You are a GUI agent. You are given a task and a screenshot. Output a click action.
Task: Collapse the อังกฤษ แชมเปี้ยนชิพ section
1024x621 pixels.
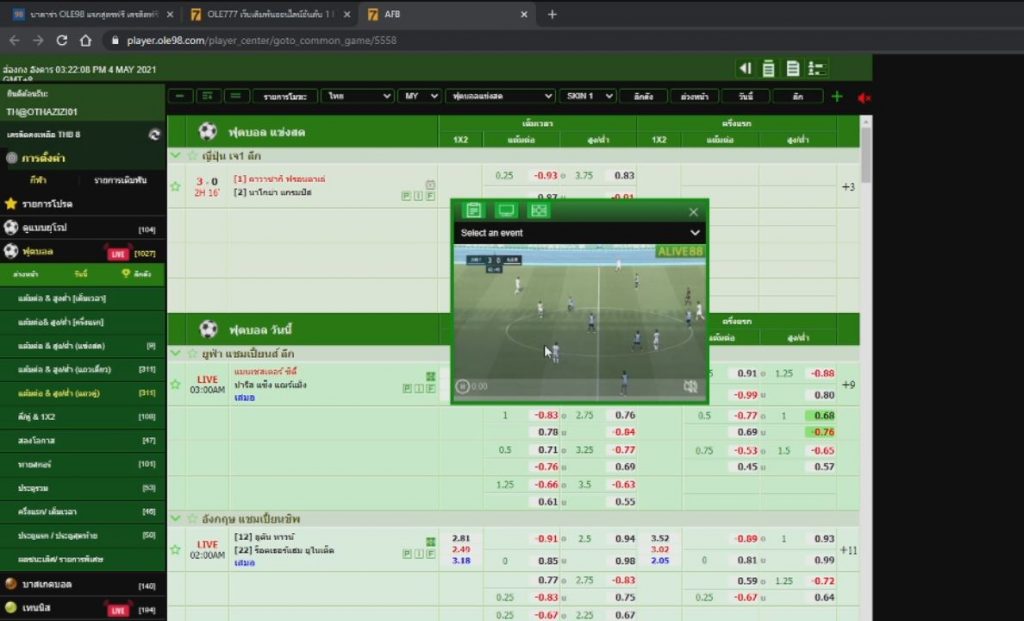(x=175, y=518)
